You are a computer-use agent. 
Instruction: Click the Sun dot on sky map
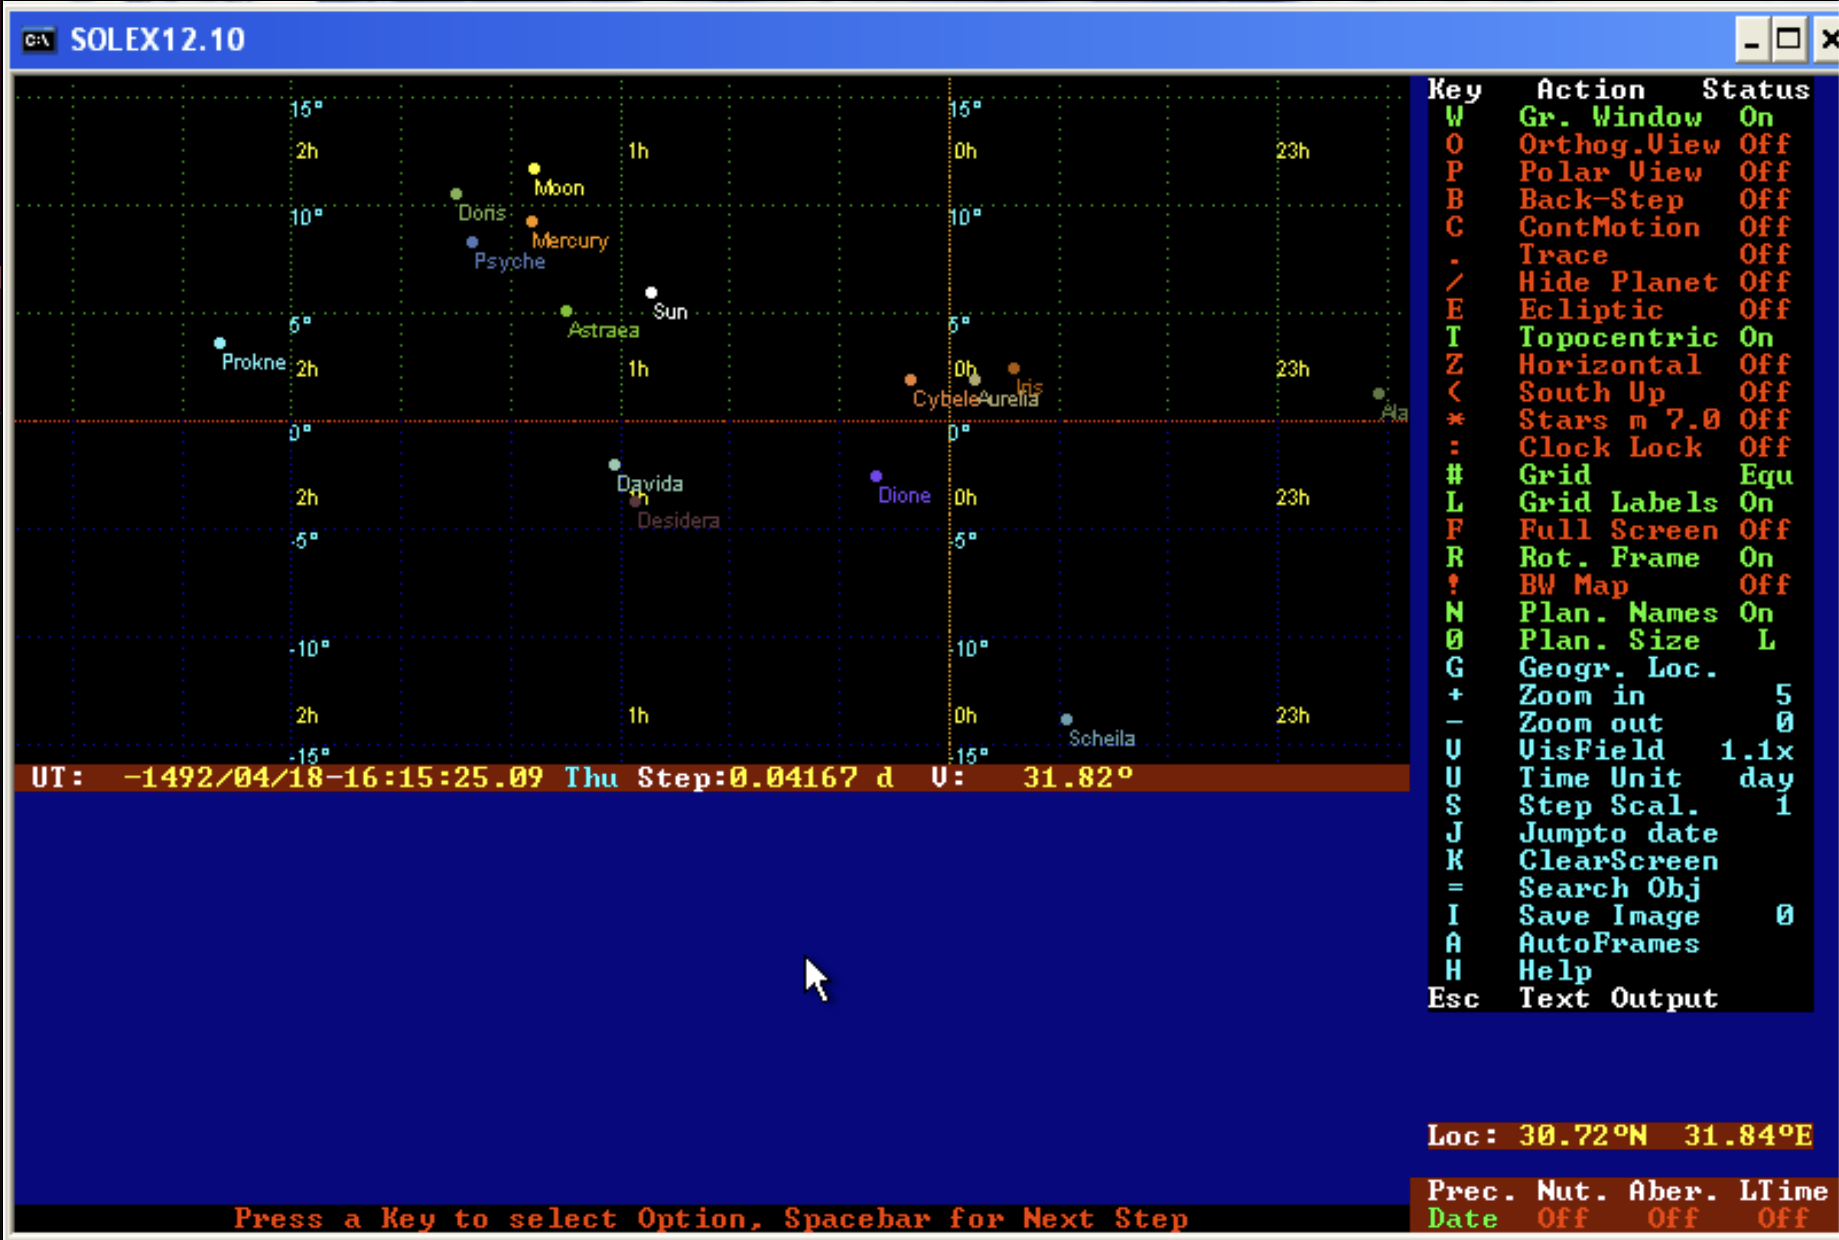click(x=651, y=292)
